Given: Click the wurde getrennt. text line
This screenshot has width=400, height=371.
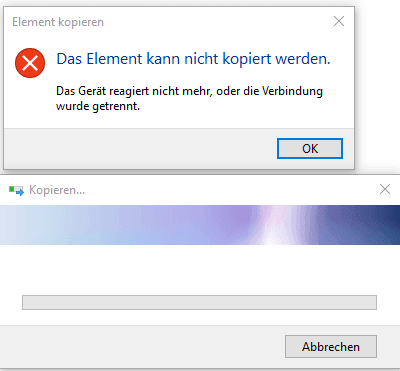Looking at the screenshot, I should [98, 107].
